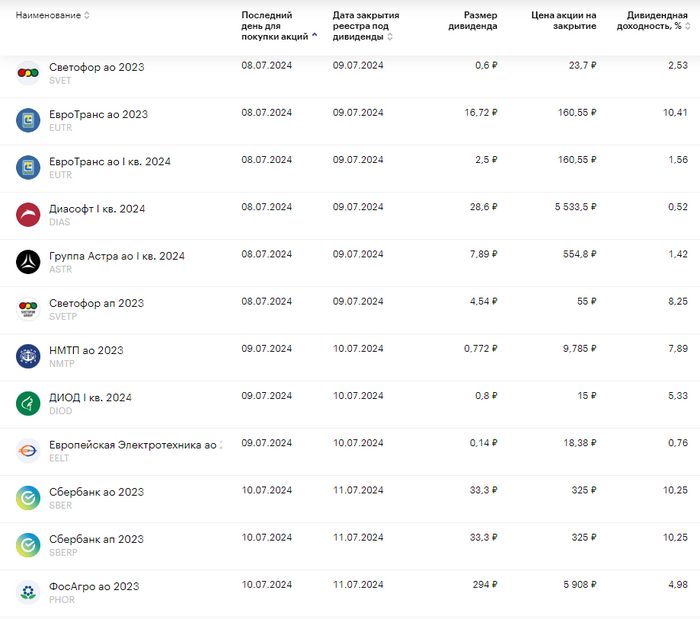Click the 8,25 yield value
This screenshot has width=700, height=619.
click(678, 302)
